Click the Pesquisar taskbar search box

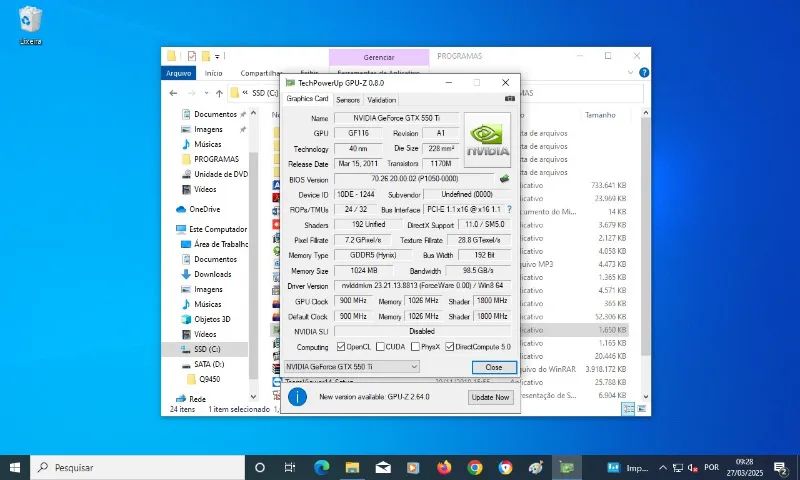click(140, 467)
